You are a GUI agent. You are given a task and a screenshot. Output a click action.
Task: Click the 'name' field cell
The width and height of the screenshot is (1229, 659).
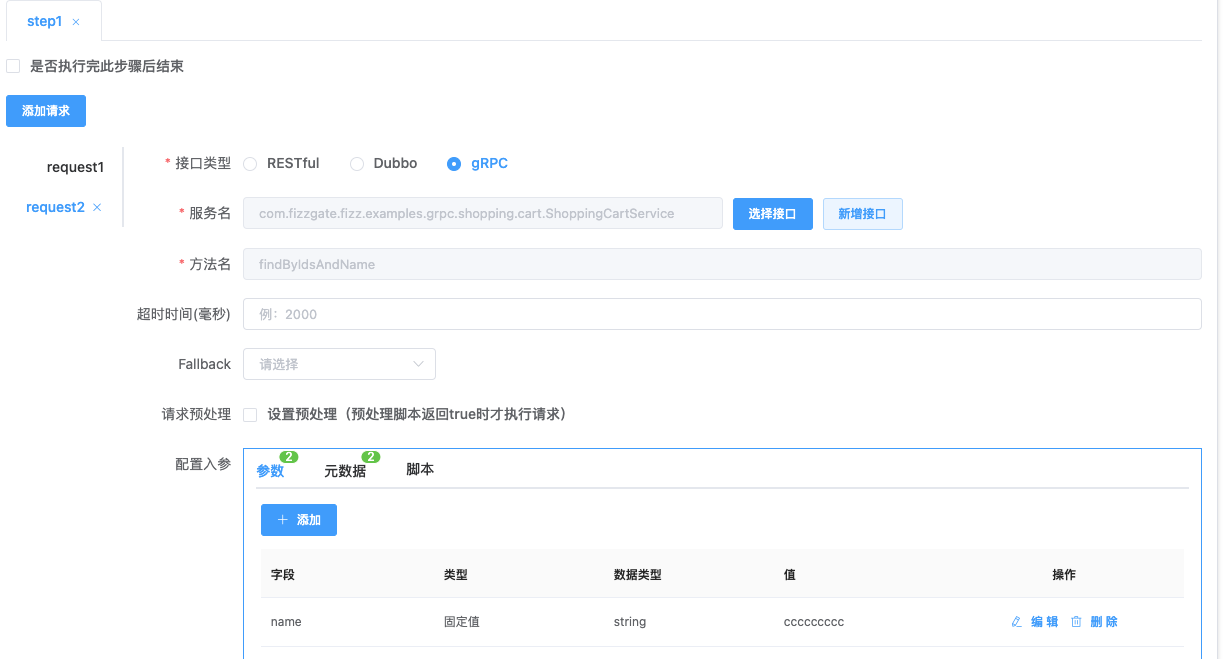pos(286,622)
